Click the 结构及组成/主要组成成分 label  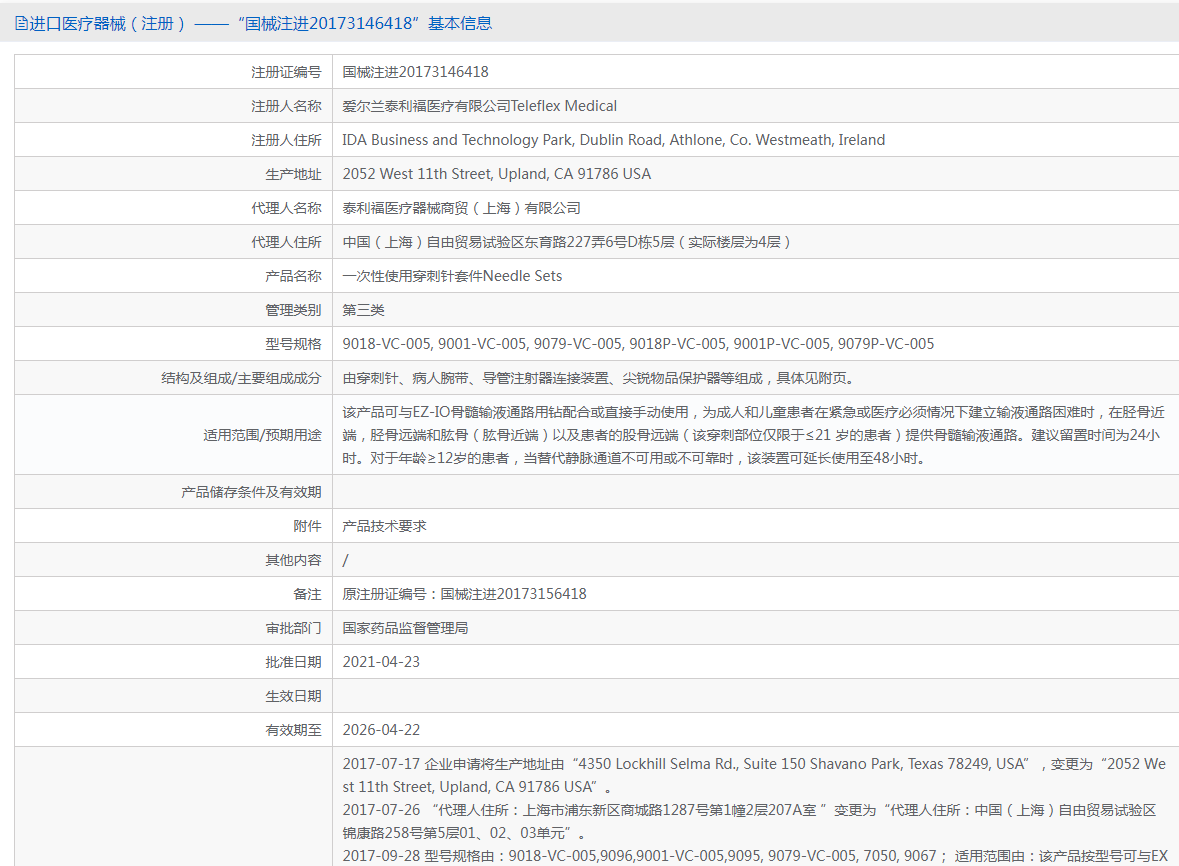[241, 378]
